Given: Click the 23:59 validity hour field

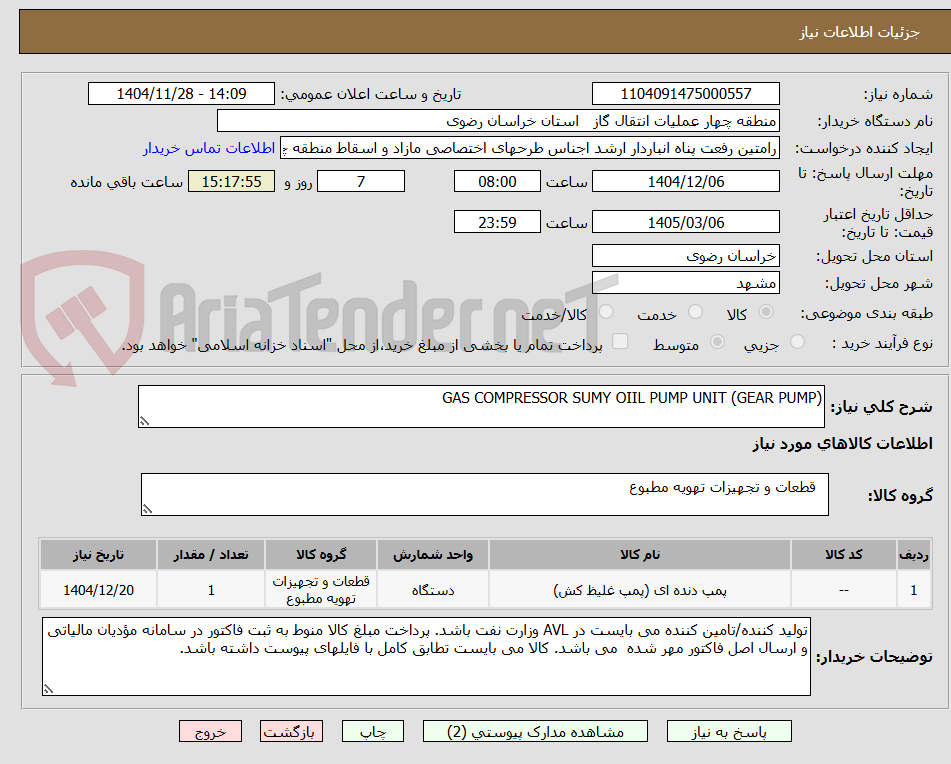Looking at the screenshot, I should tap(497, 222).
